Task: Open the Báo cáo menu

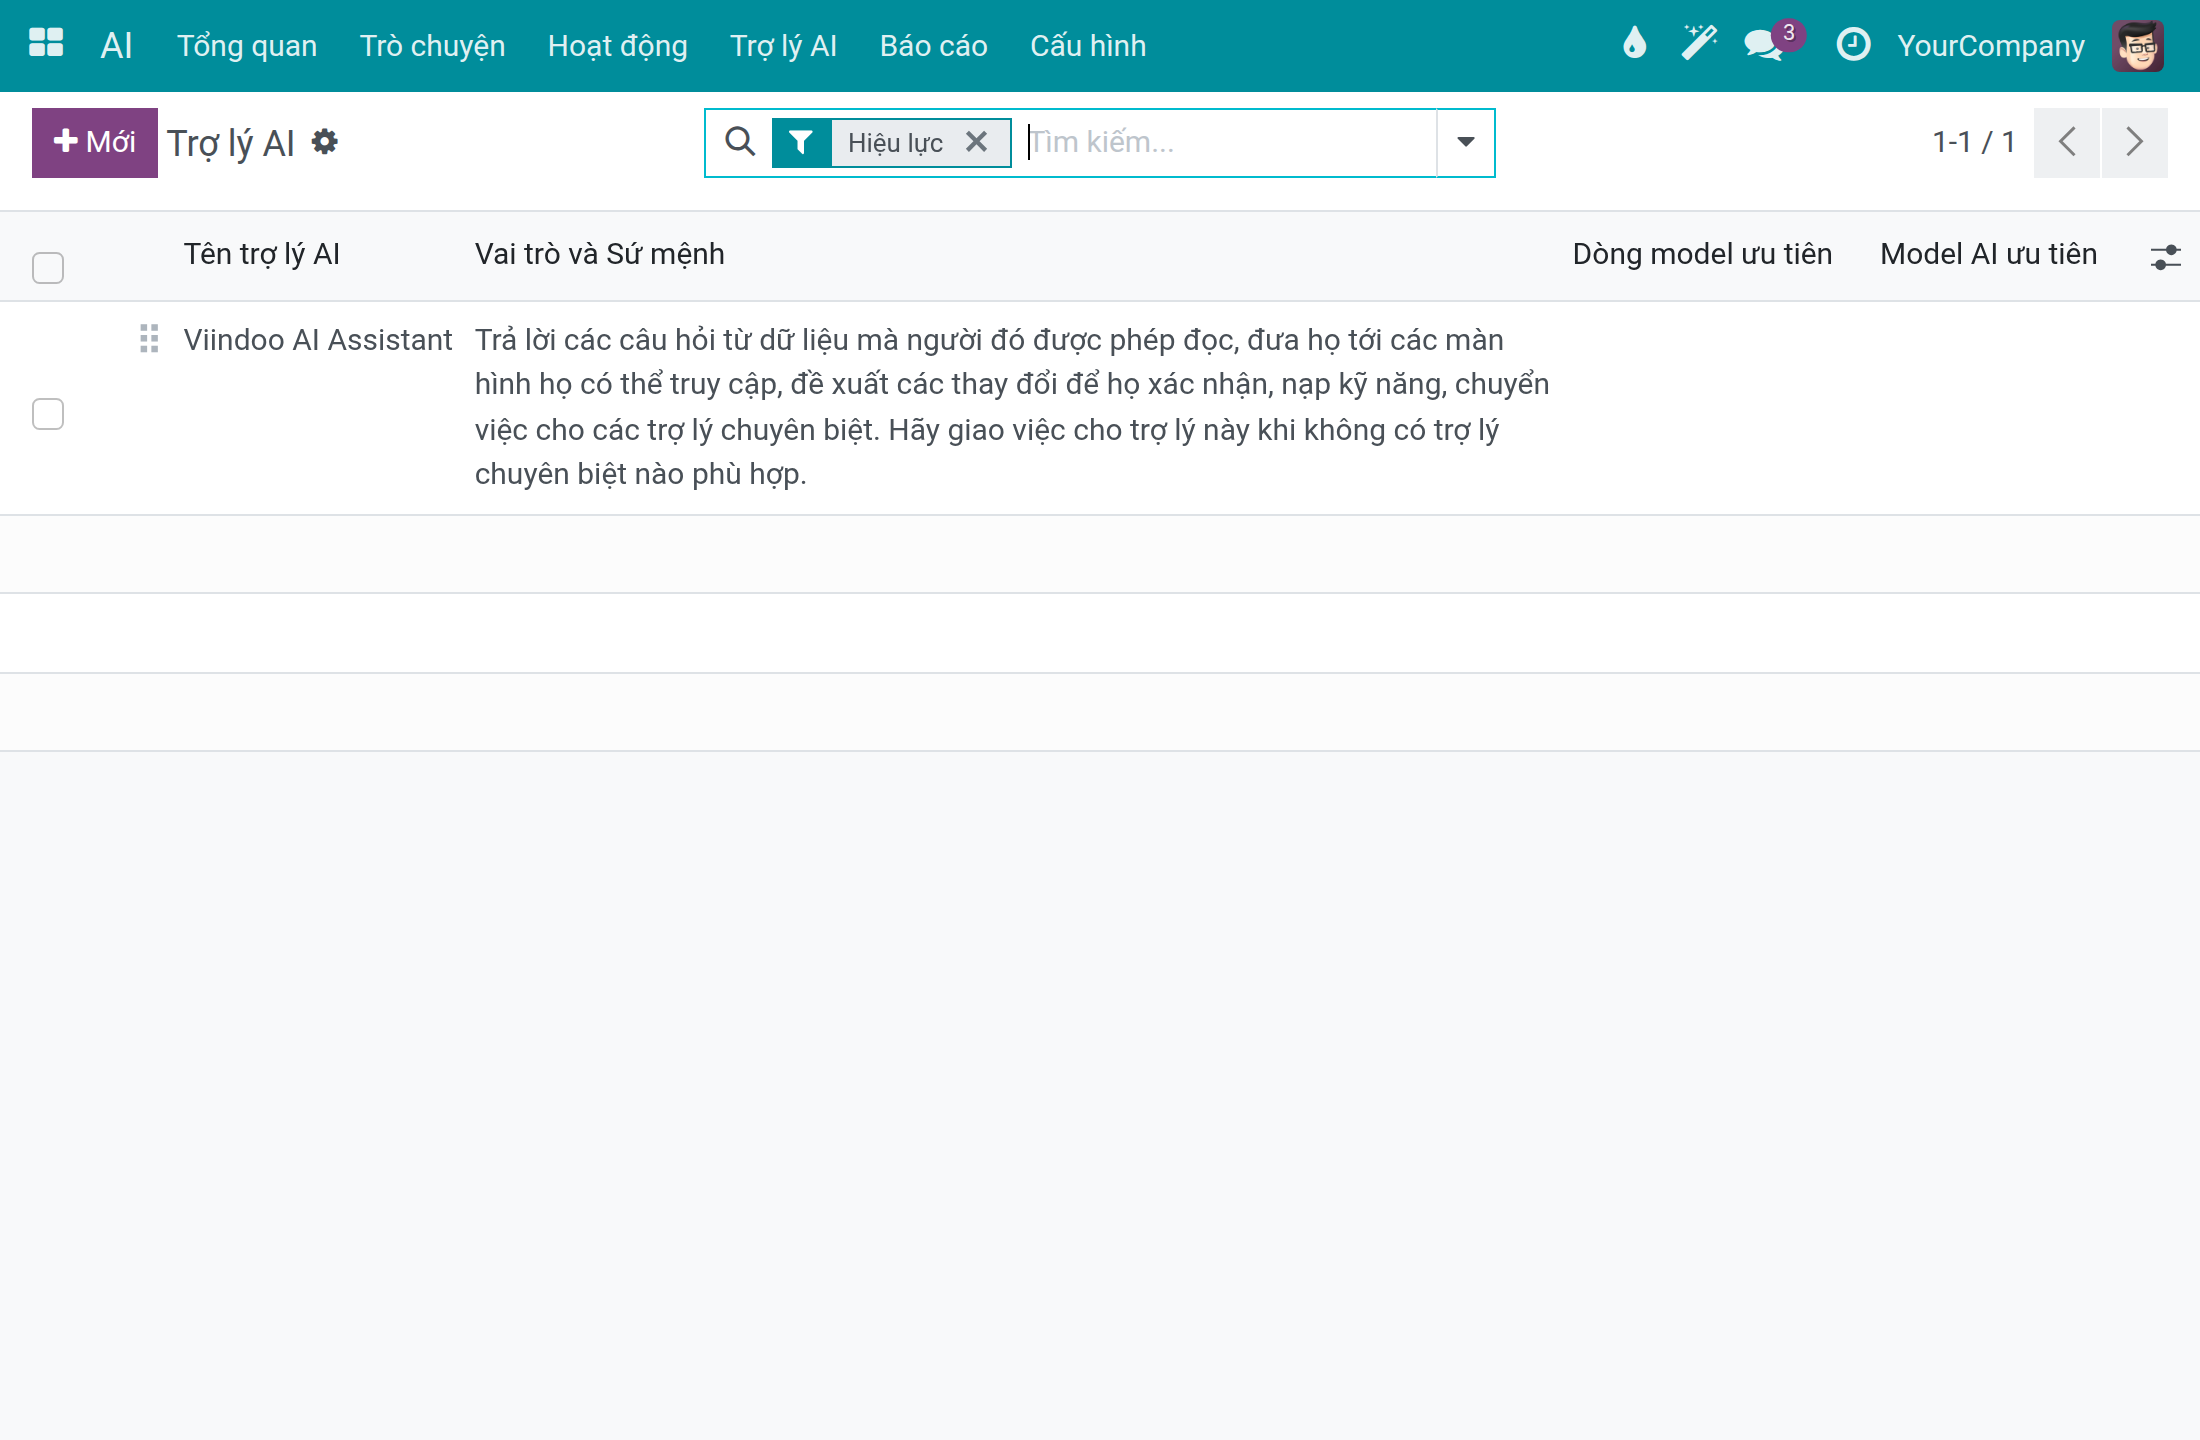Action: point(934,45)
